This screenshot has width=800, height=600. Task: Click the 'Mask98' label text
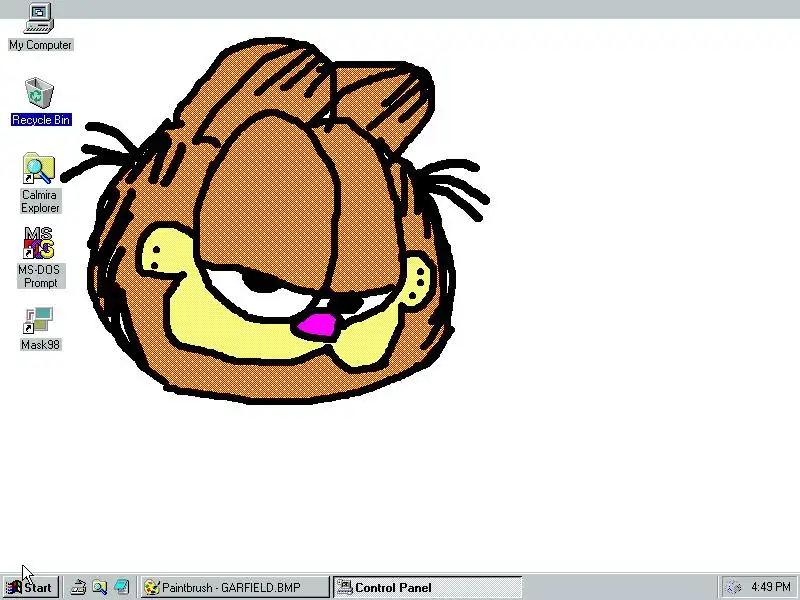40,345
